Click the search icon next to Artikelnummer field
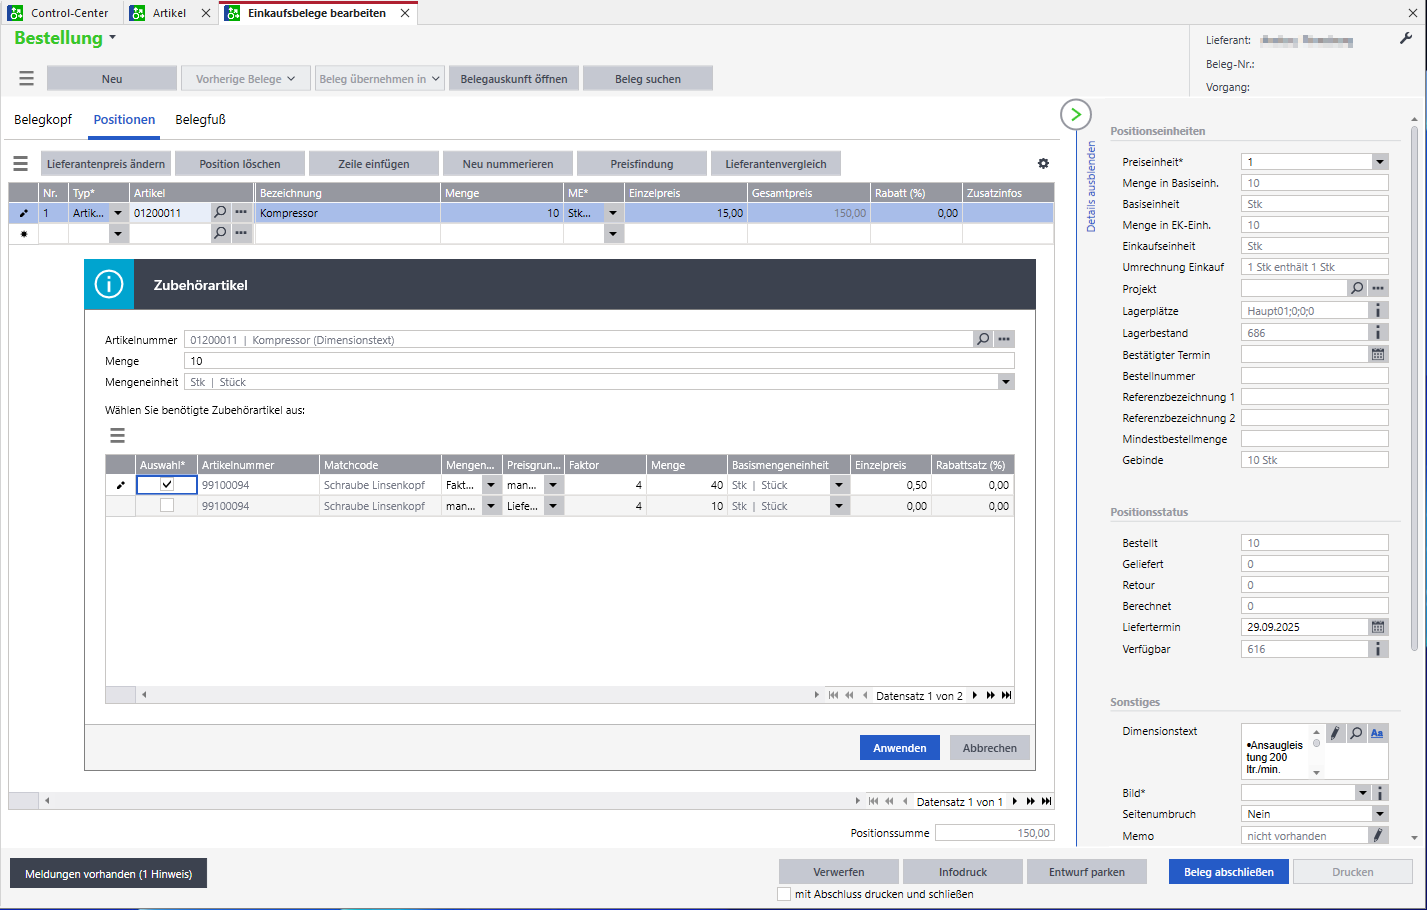The height and width of the screenshot is (910, 1427). tap(983, 340)
